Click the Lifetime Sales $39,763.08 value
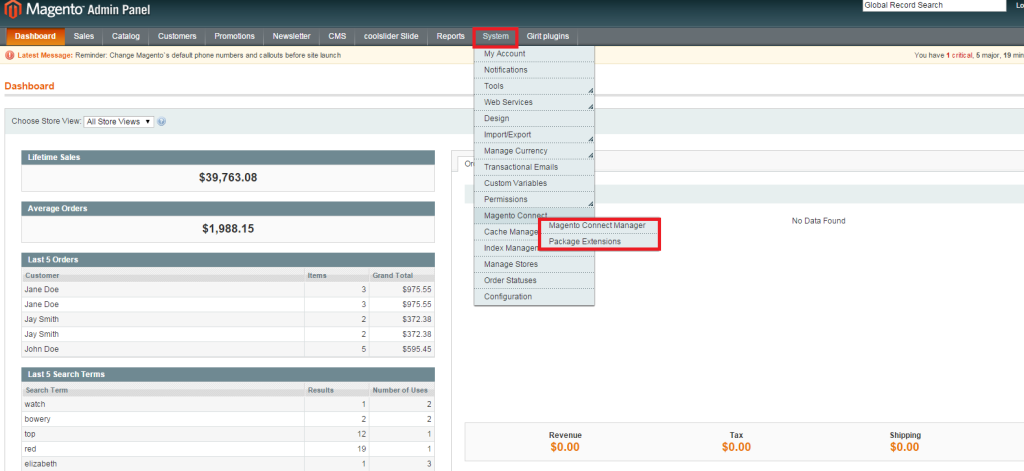Screen dimensions: 1024x471 click(228, 177)
